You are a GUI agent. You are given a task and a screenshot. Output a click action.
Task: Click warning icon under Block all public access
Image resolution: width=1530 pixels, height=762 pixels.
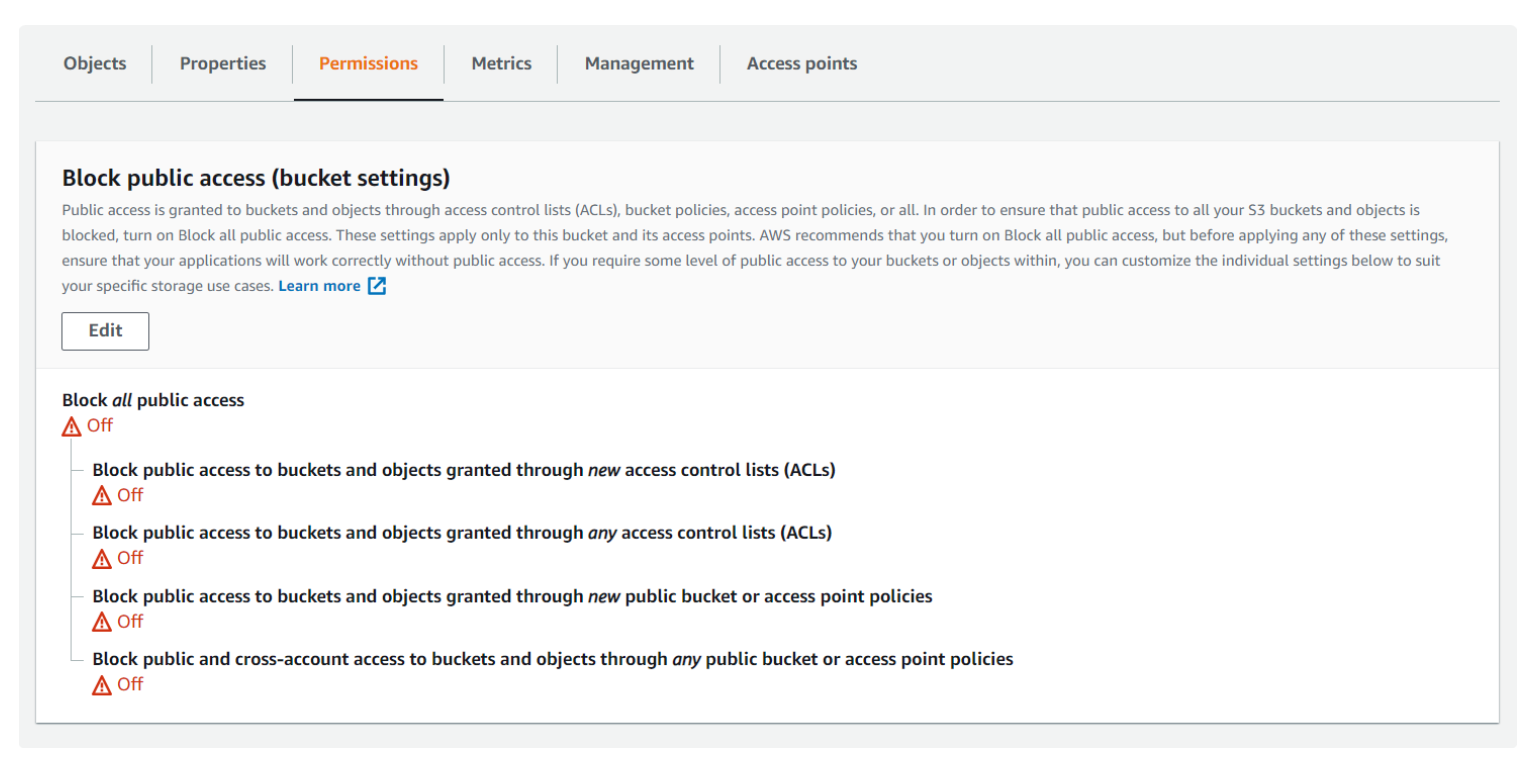71,426
